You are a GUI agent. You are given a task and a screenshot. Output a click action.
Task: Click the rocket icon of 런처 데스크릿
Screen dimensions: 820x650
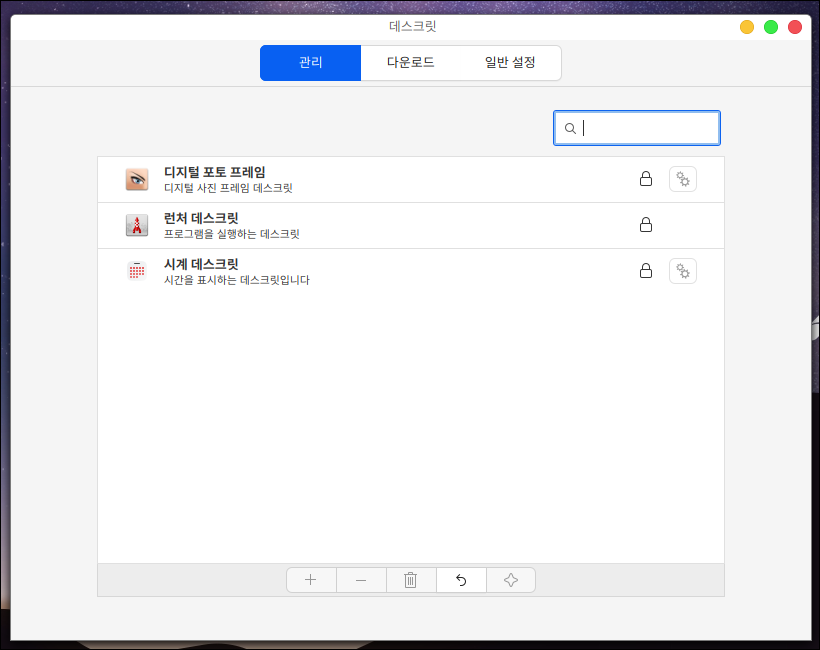coord(137,225)
